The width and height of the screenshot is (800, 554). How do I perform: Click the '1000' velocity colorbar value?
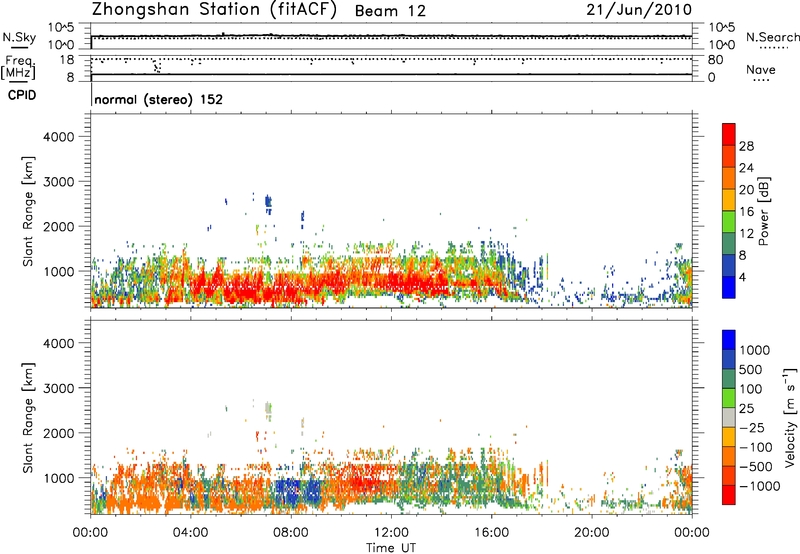tap(755, 350)
